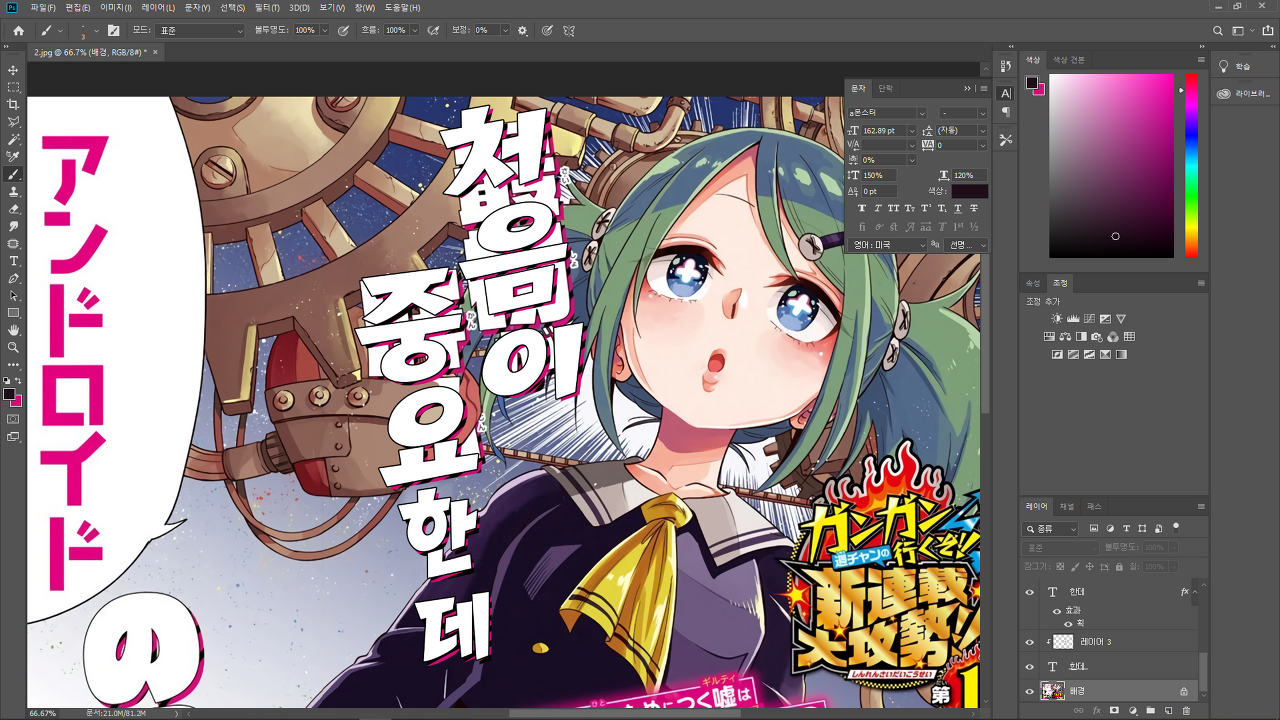
Task: Select the Eraser tool
Action: tap(14, 209)
